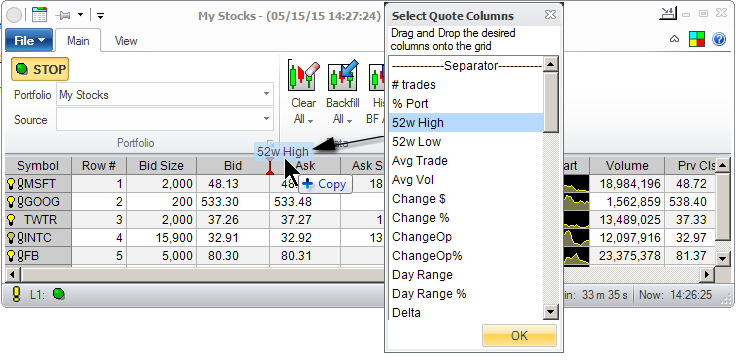The width and height of the screenshot is (742, 363).
Task: Click the columns list scroll down arrow
Action: point(551,312)
